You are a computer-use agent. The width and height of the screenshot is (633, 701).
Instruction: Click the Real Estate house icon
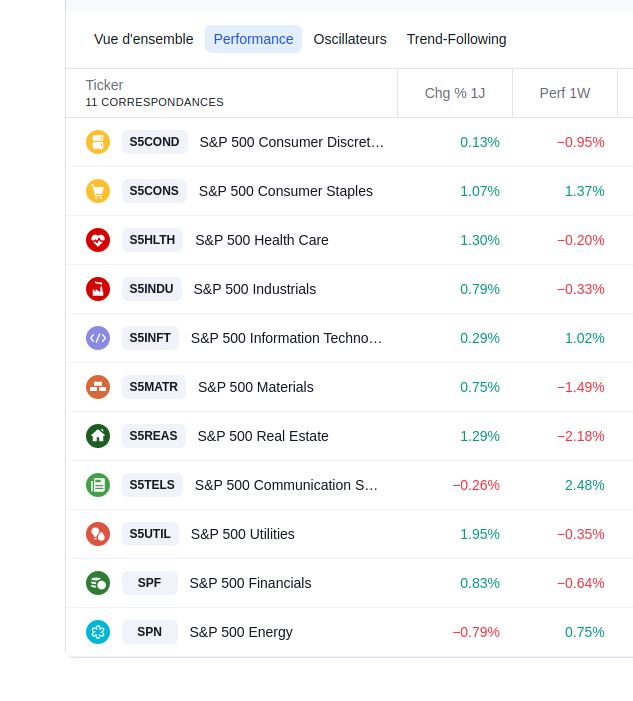[97, 436]
